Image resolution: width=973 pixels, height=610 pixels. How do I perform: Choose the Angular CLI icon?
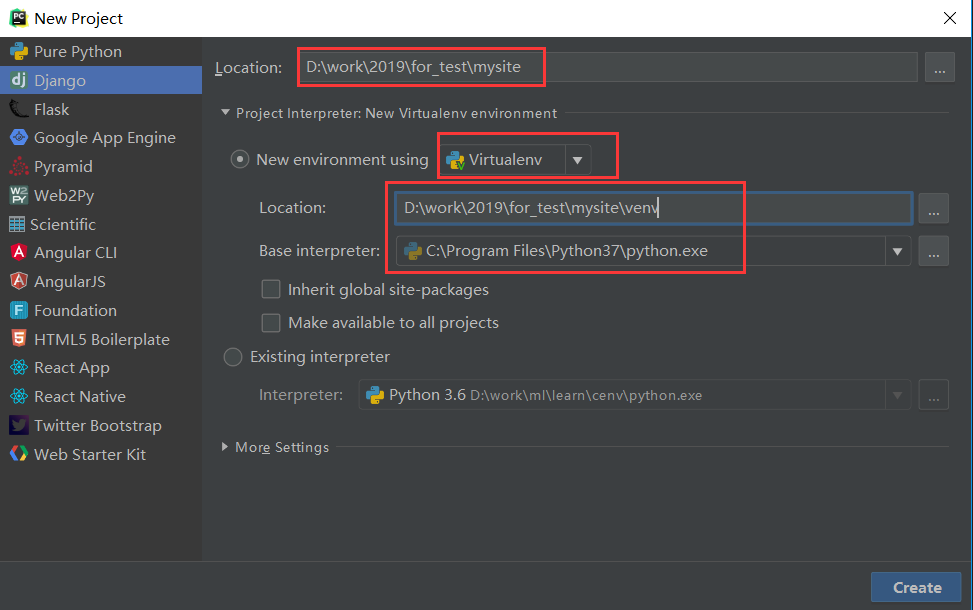(18, 253)
